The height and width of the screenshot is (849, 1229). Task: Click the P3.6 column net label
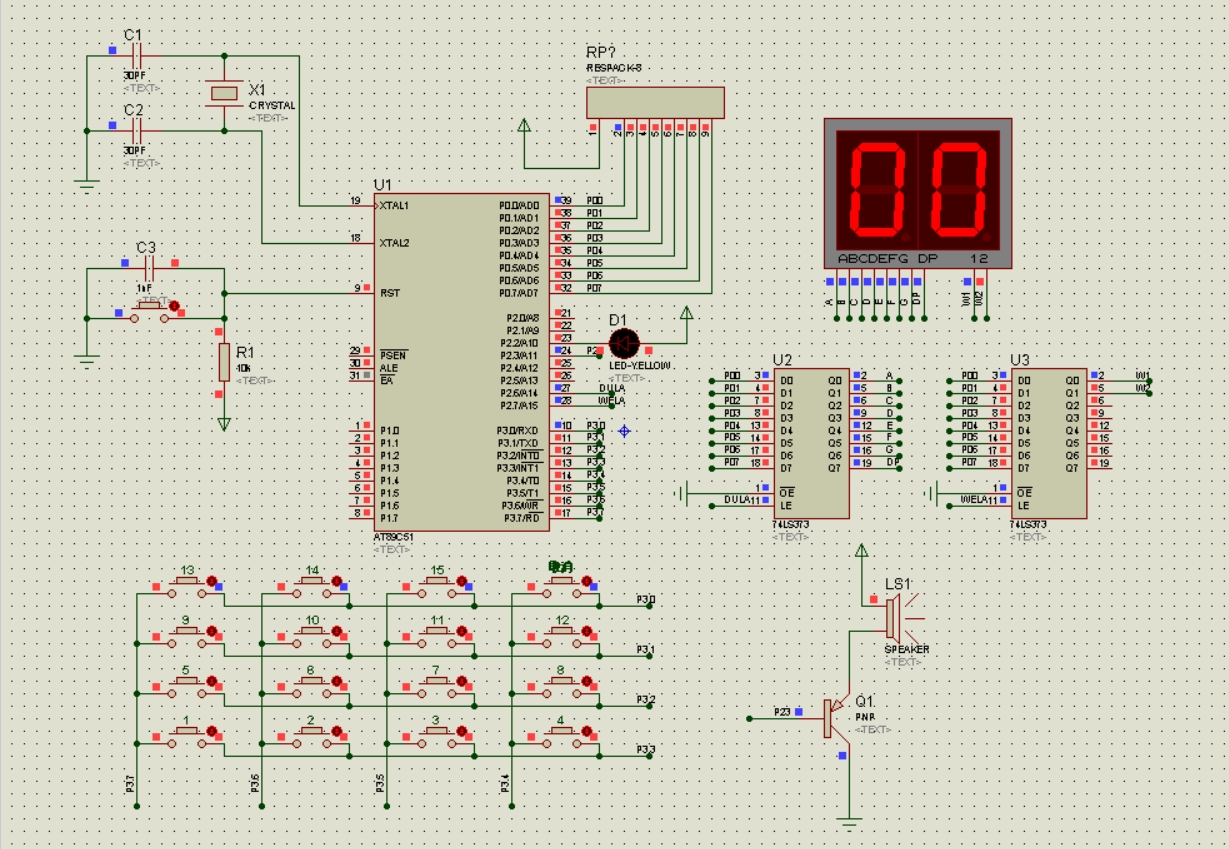point(255,784)
